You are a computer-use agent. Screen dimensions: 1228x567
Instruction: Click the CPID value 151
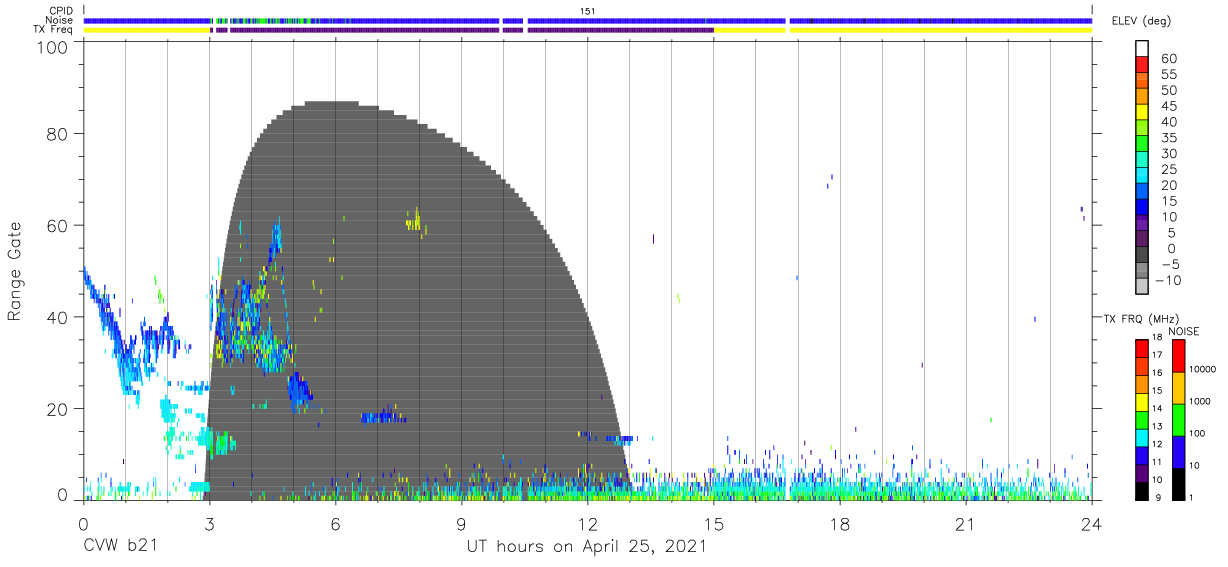(588, 9)
